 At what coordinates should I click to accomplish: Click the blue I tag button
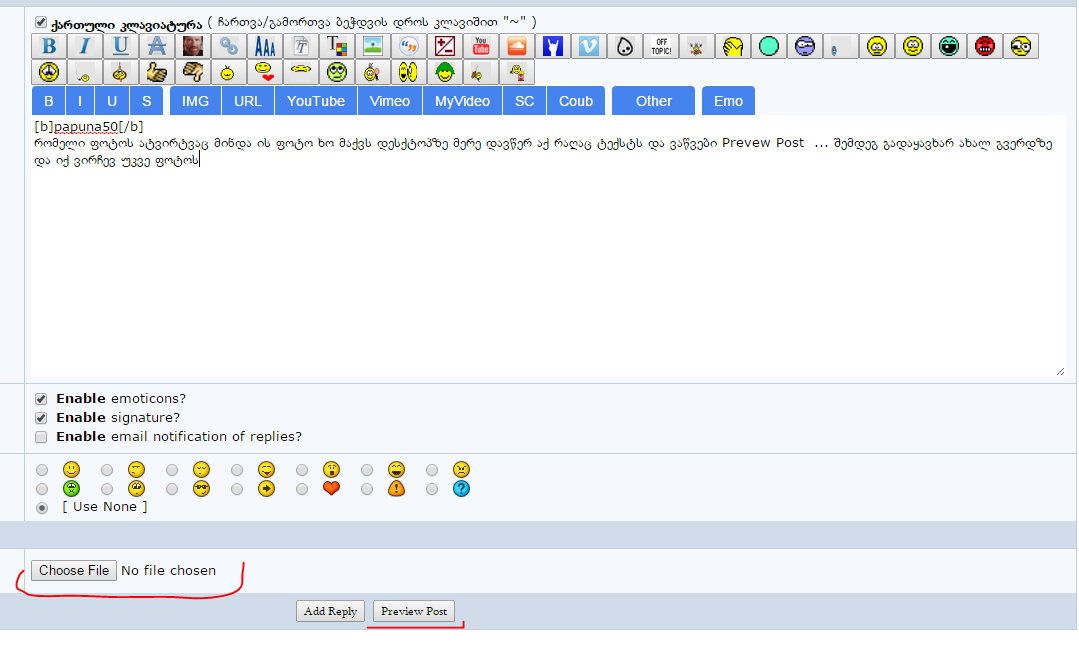coord(80,101)
